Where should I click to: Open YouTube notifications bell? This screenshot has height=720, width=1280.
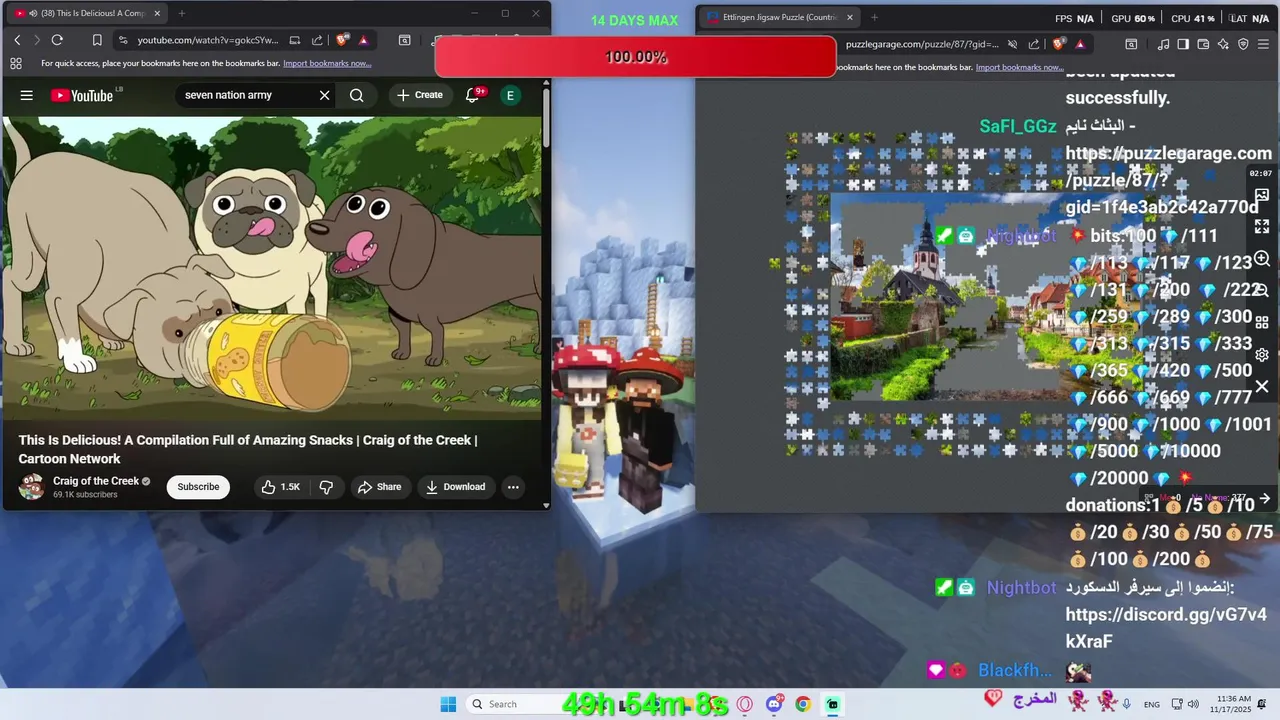(473, 95)
